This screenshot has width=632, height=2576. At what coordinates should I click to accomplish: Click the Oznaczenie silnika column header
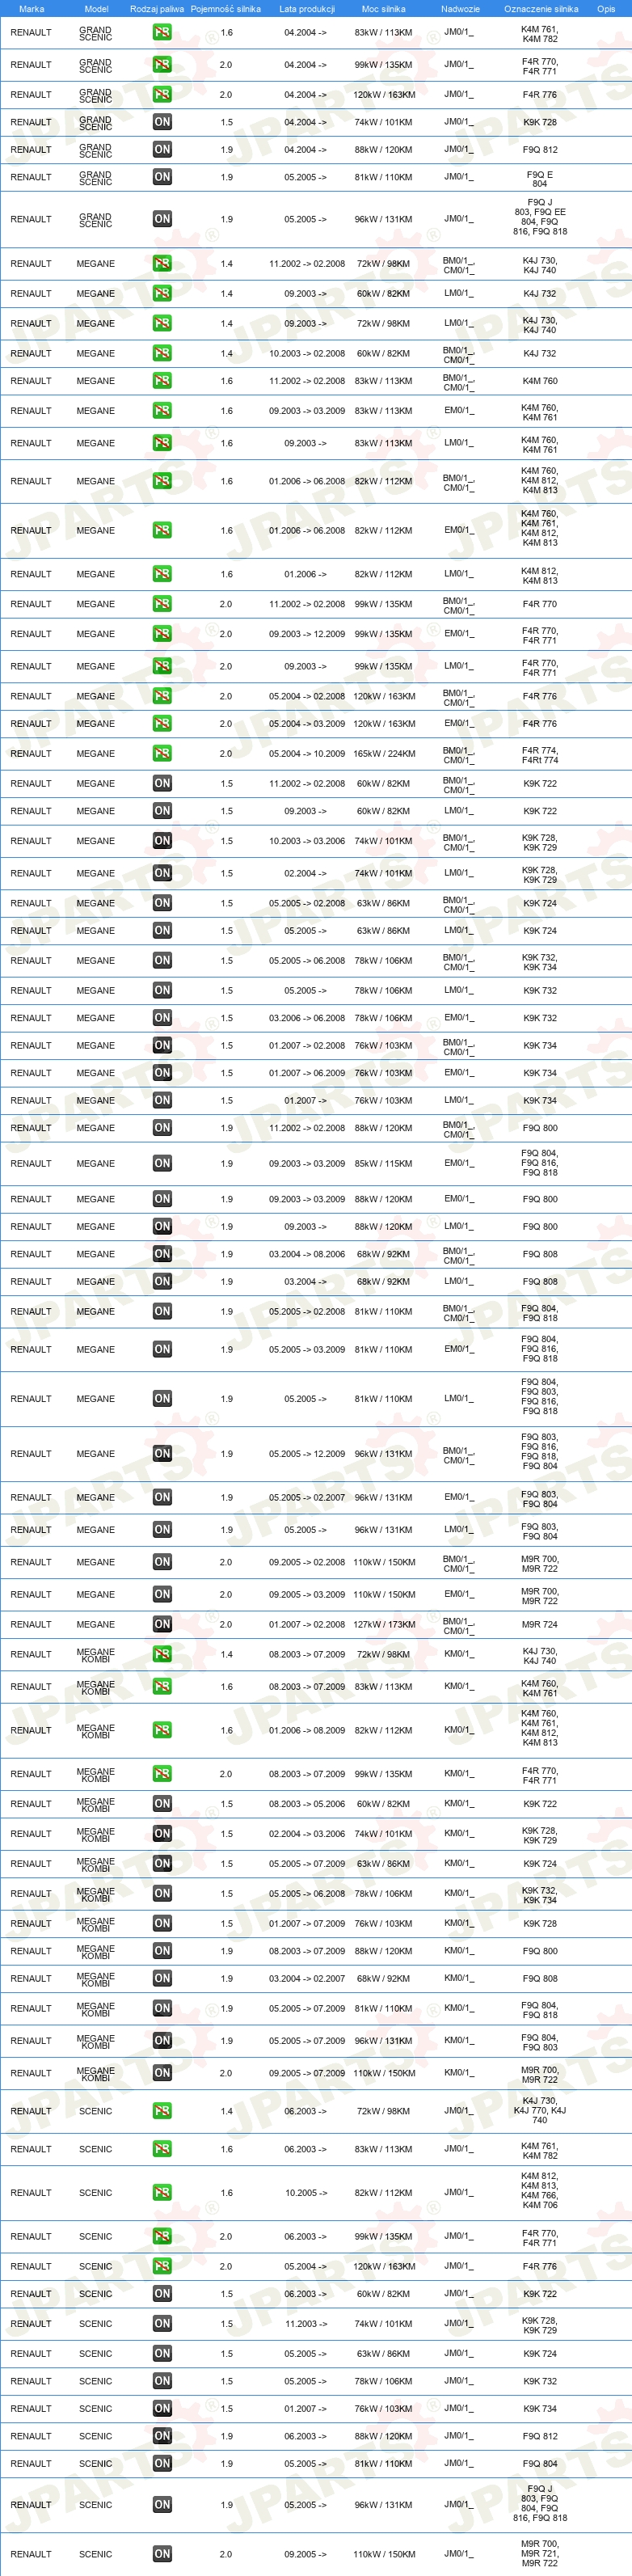pos(541,9)
